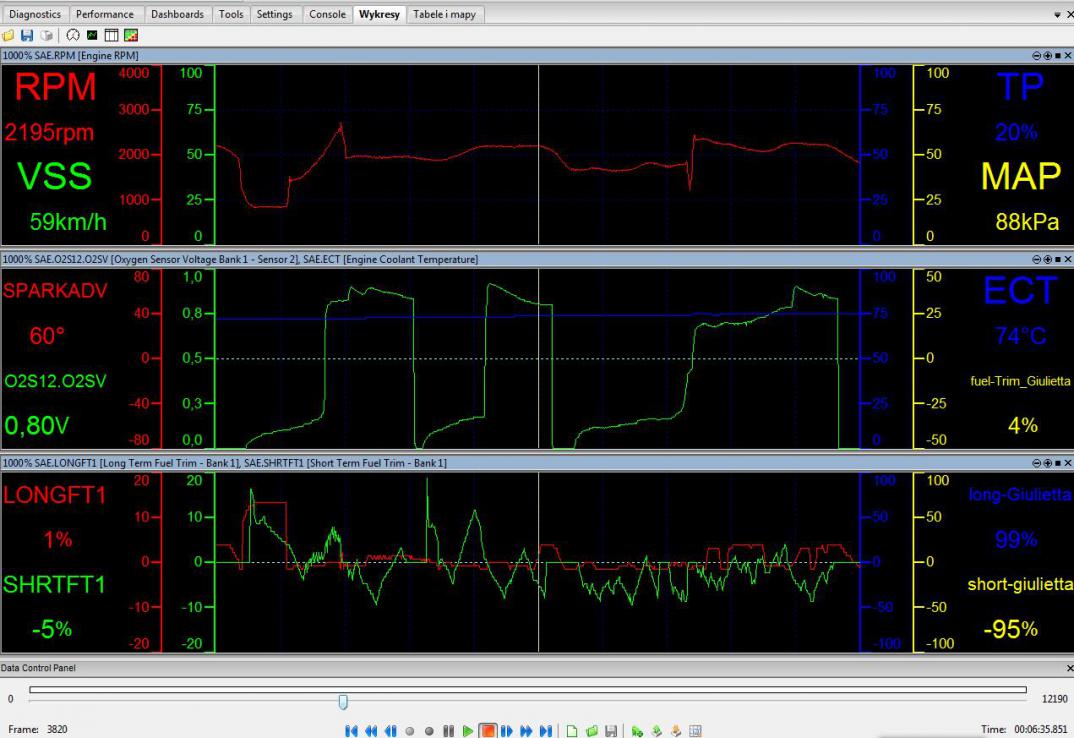Zoom in the Long Term Fuel Trim panel

[1047, 463]
